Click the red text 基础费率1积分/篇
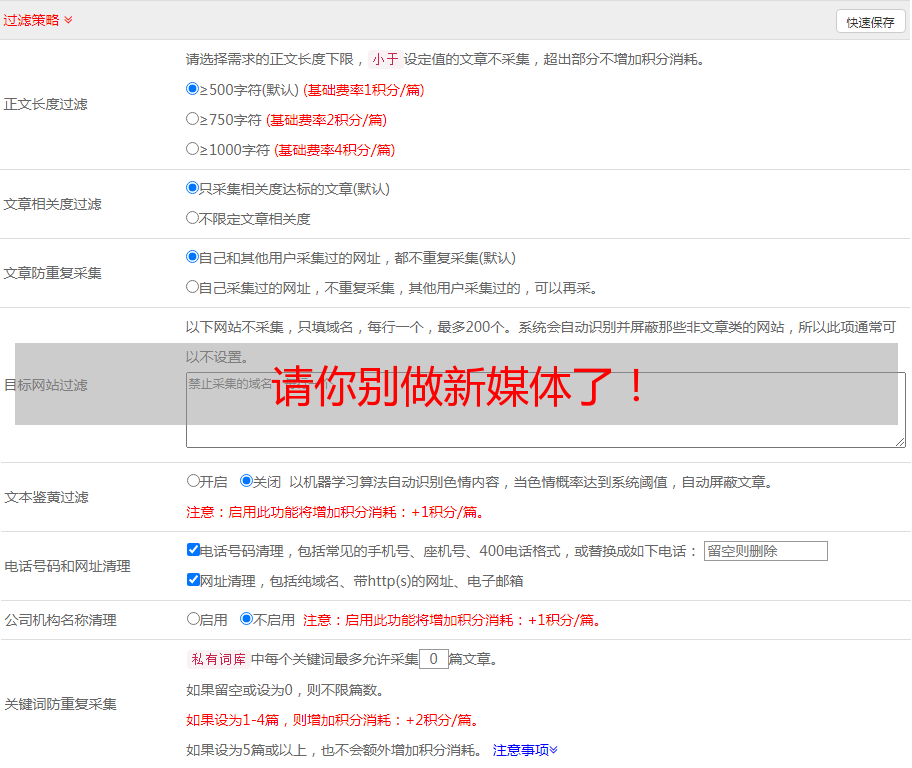Screen dimensions: 912x768 click(x=364, y=90)
